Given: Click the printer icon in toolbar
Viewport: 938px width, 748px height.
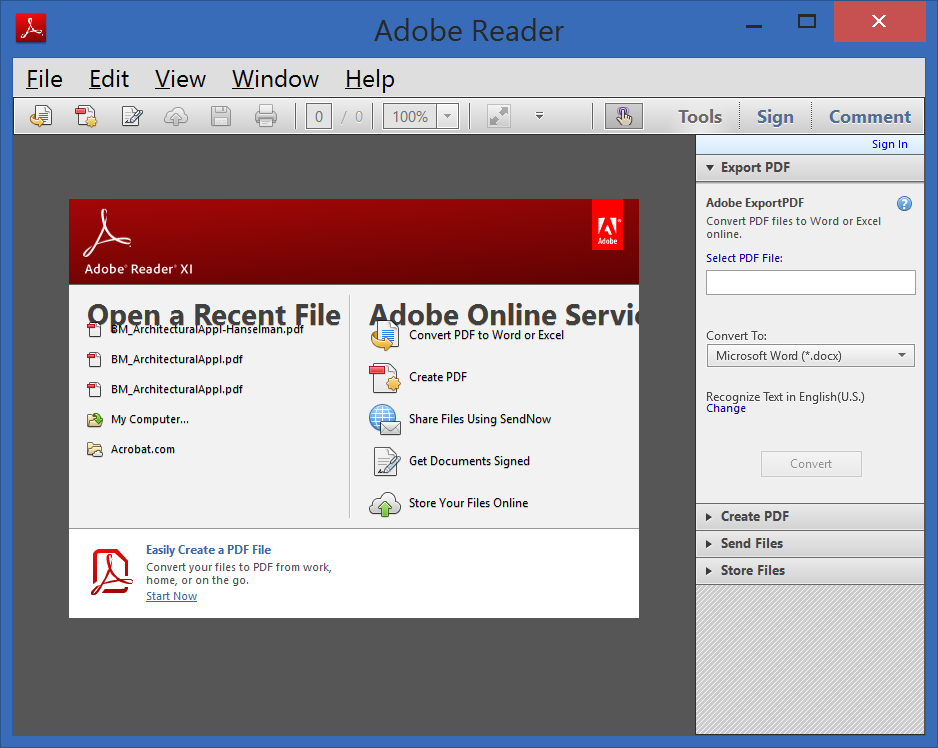Looking at the screenshot, I should (x=265, y=117).
